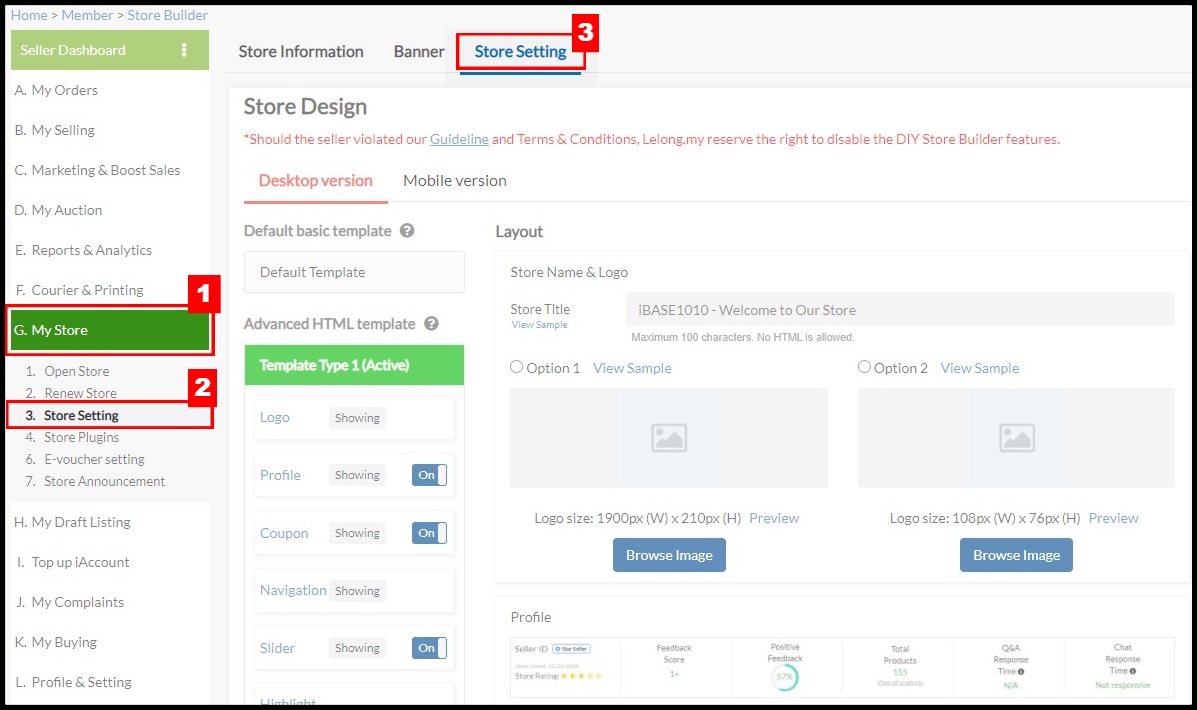Switch to the Store Information tab
The height and width of the screenshot is (710, 1197).
coord(301,51)
